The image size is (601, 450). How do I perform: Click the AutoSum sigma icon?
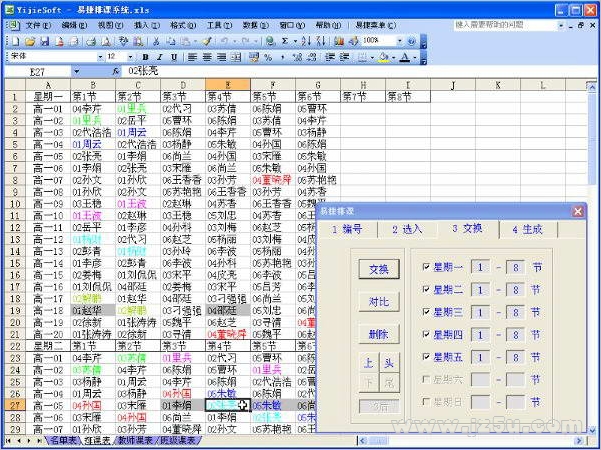click(x=285, y=41)
